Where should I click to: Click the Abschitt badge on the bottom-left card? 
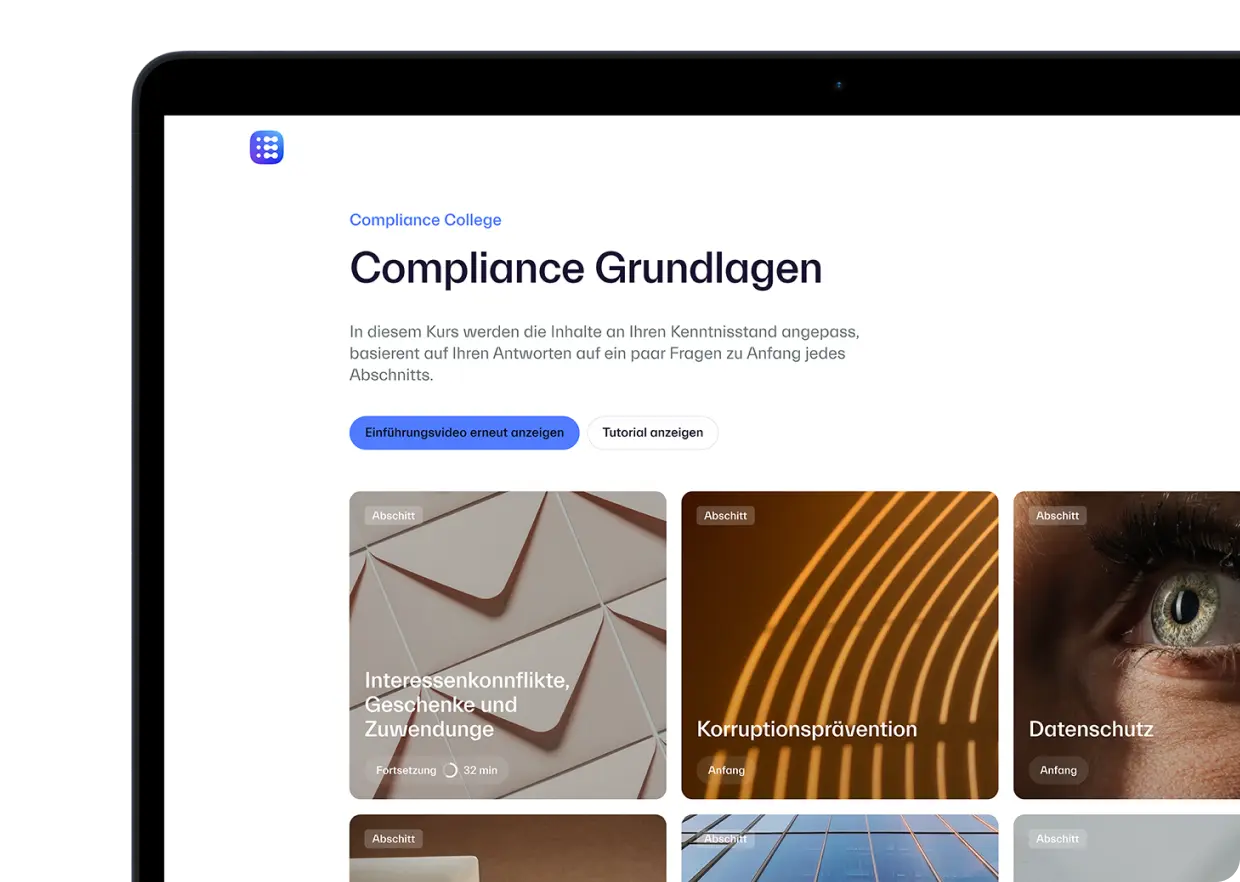(393, 838)
